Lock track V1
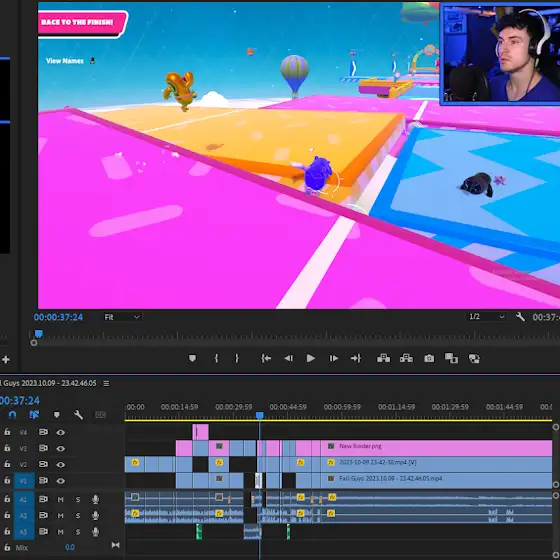 click(x=7, y=480)
